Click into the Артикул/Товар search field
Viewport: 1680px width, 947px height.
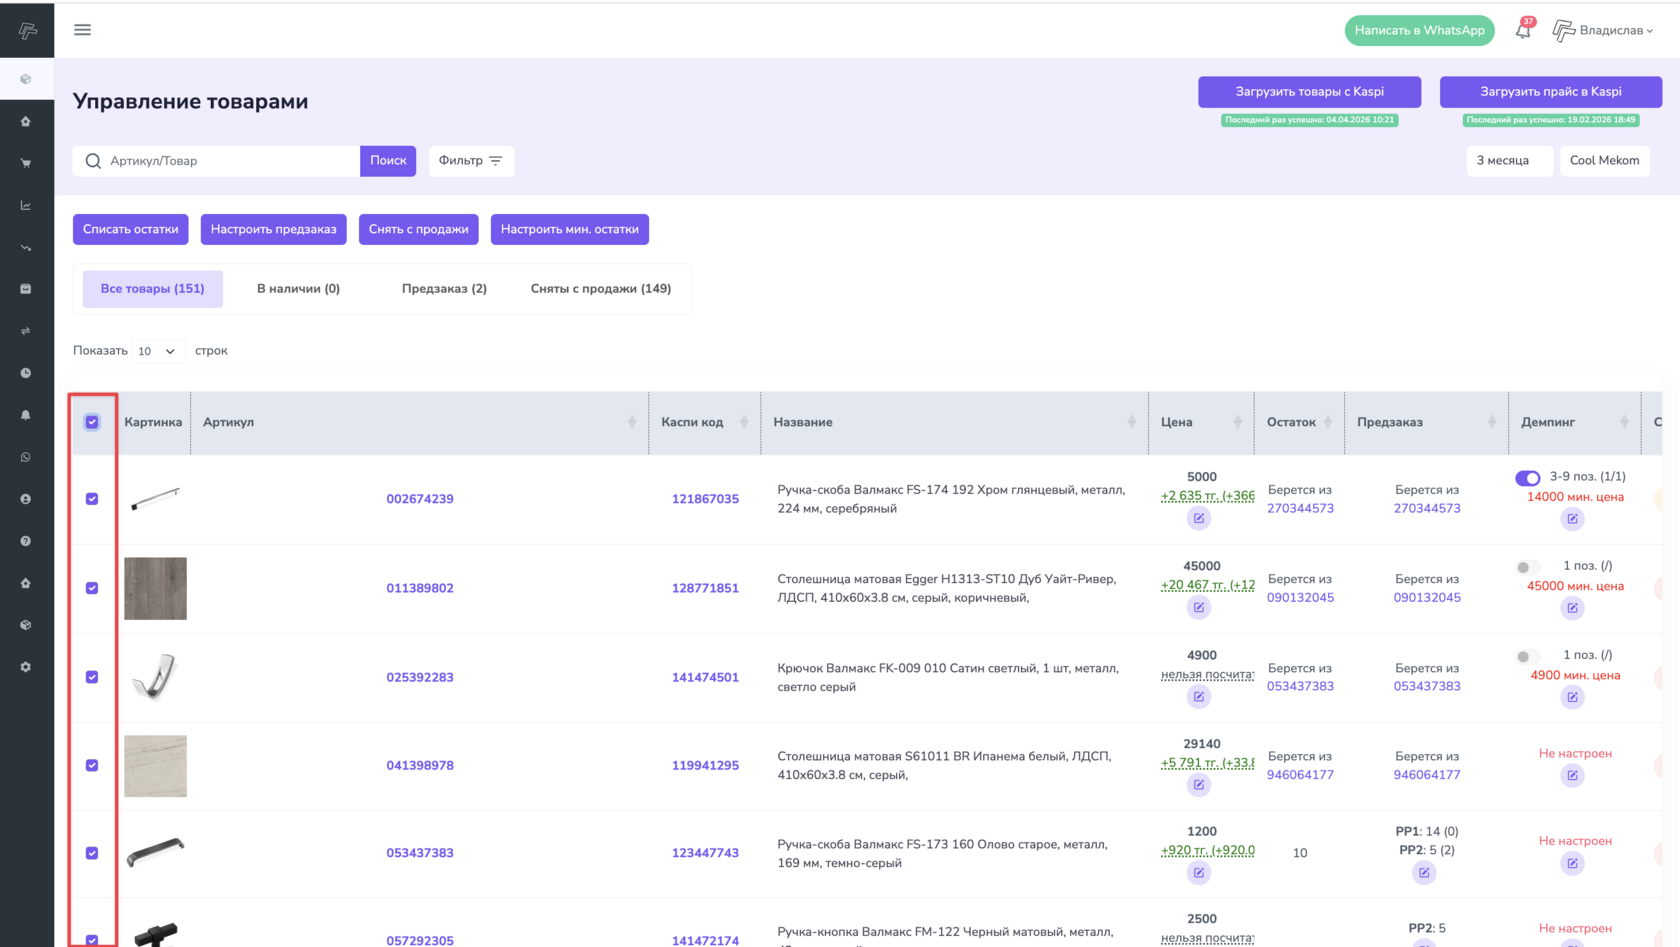230,161
